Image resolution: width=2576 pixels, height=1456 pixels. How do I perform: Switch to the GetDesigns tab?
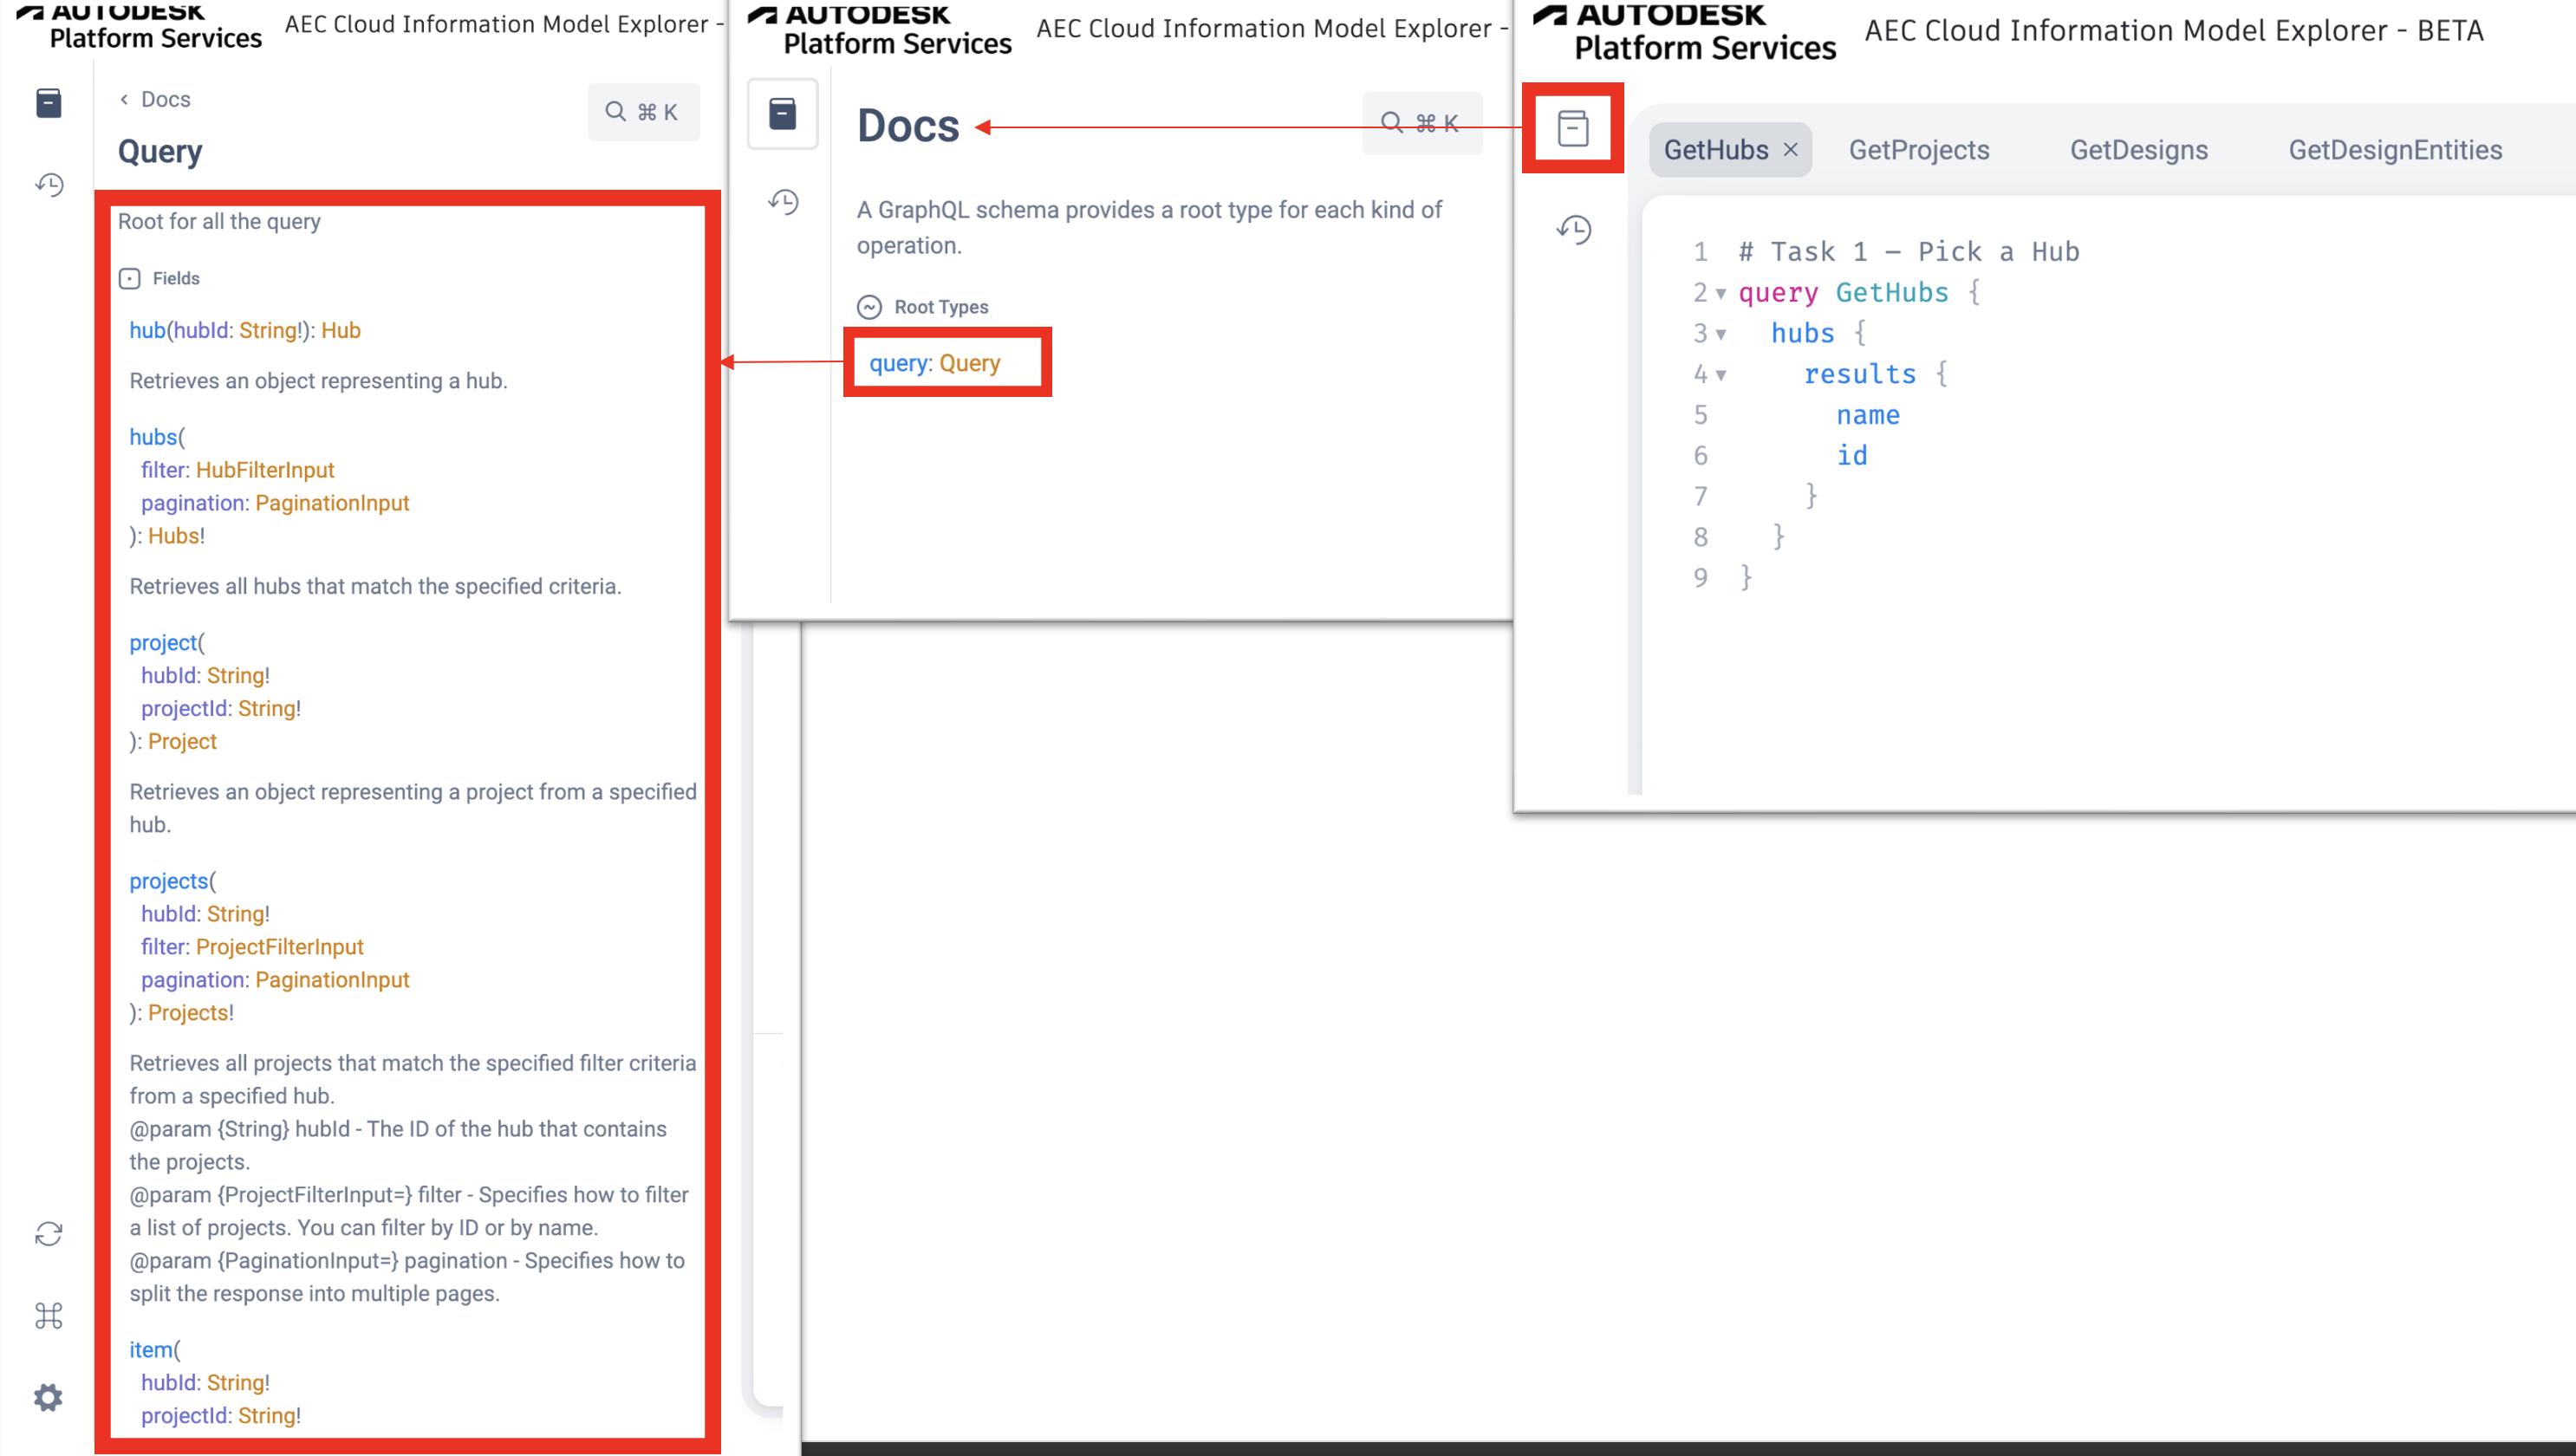(2138, 150)
